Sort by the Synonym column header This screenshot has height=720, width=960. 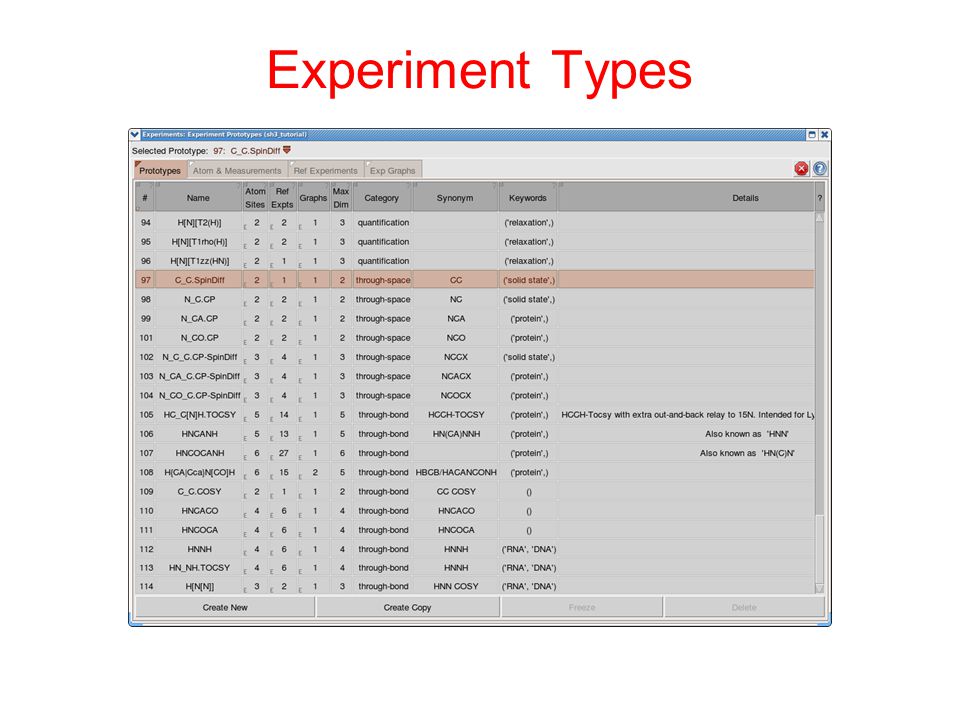455,198
